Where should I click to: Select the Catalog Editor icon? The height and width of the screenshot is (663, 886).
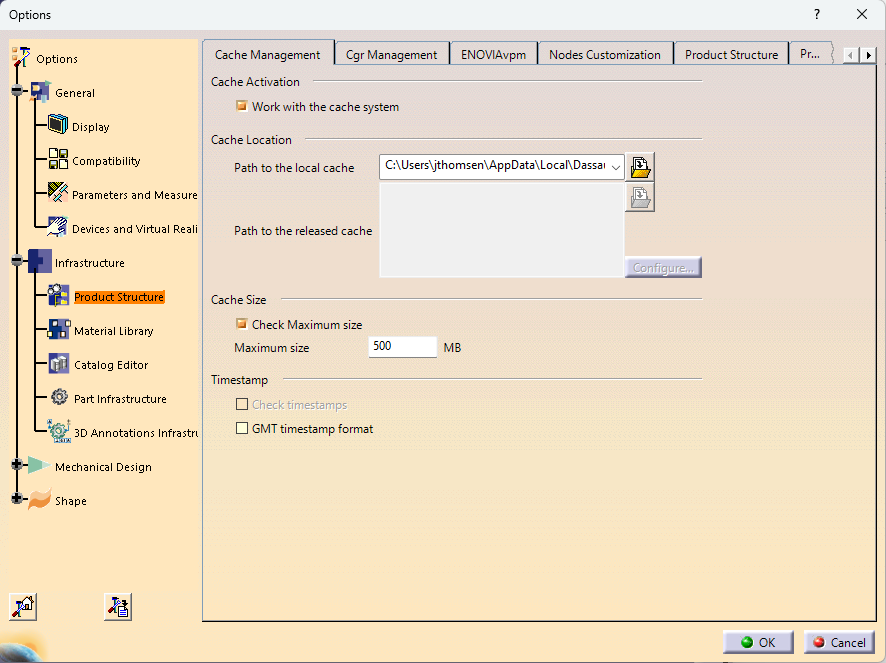[59, 363]
